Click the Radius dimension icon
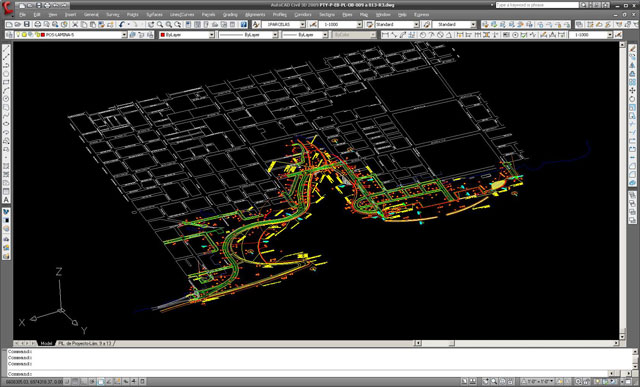Image resolution: width=640 pixels, height=387 pixels. pyautogui.click(x=423, y=35)
